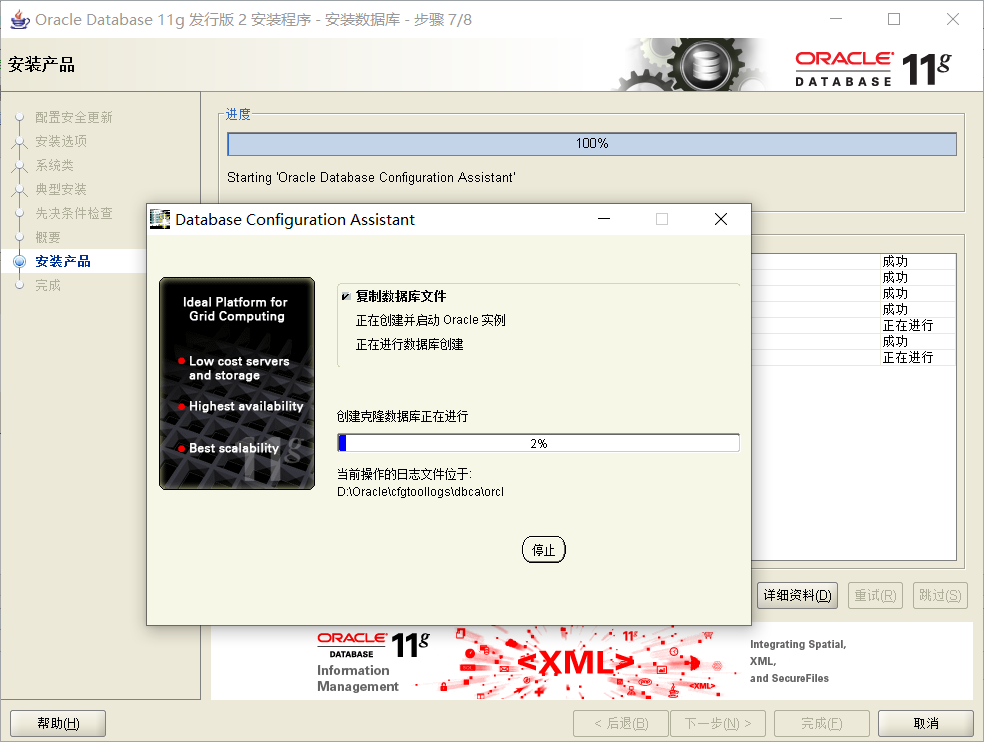This screenshot has height=742, width=984.
Task: Select 安装选项 step in sidebar
Action: tap(61, 141)
